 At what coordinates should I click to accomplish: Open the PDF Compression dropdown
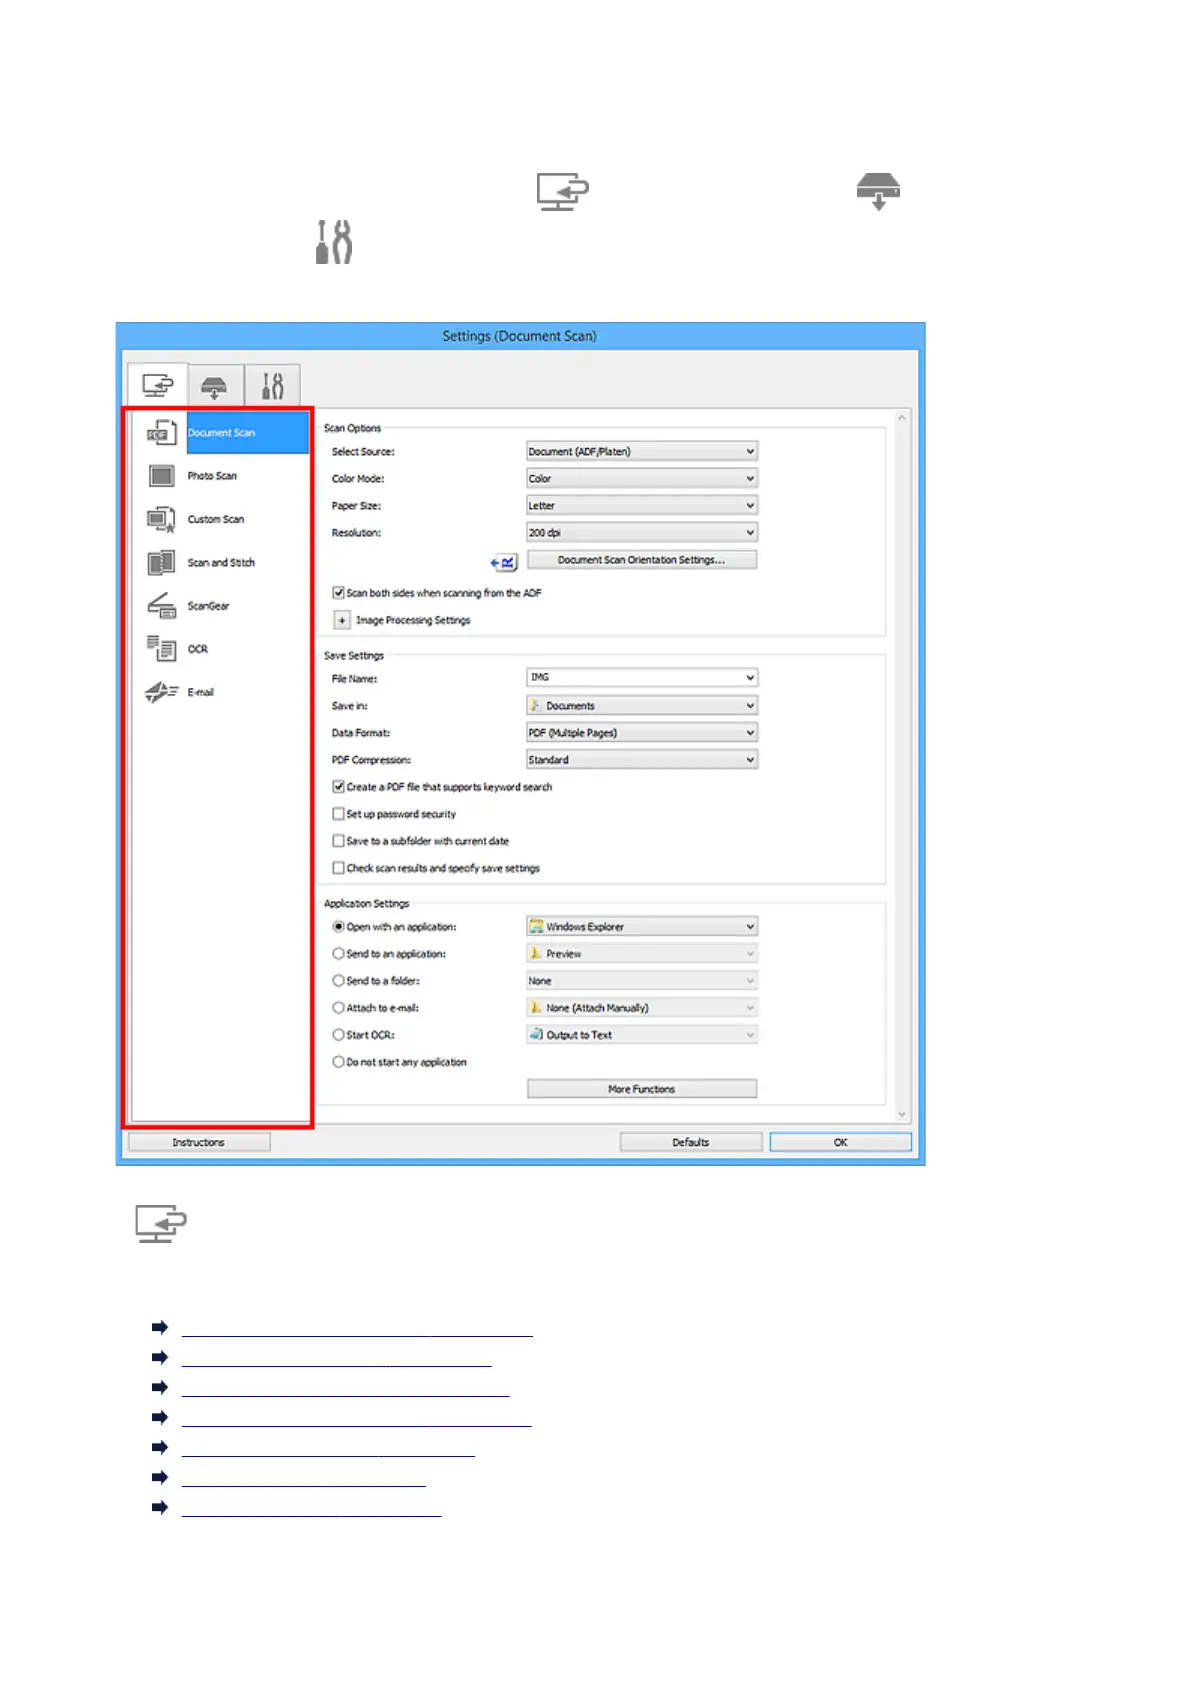point(642,760)
